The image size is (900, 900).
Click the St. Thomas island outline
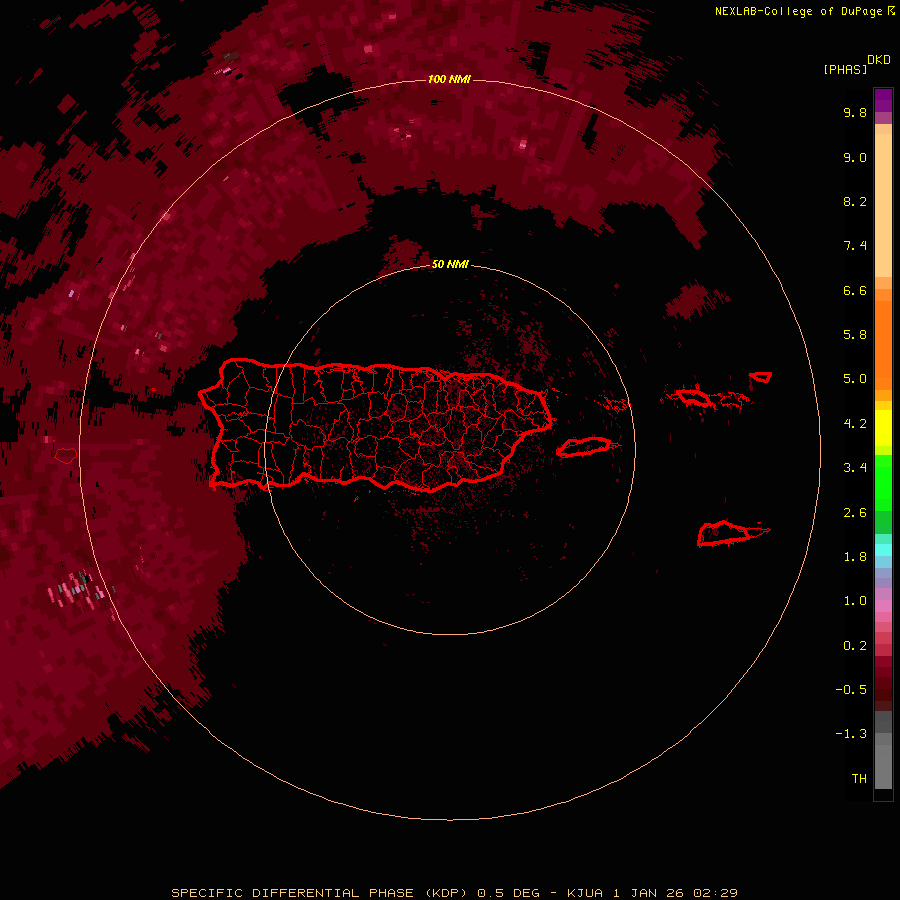pyautogui.click(x=693, y=397)
